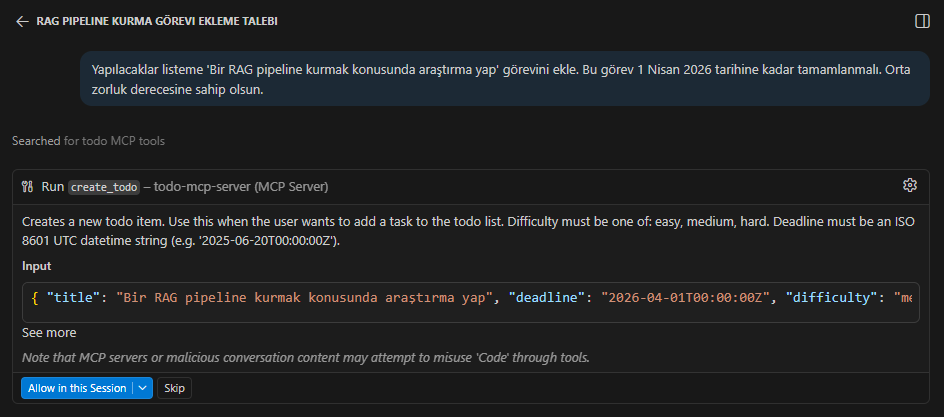Image resolution: width=944 pixels, height=417 pixels.
Task: Click the chat title RAG PIPELINE KURMA GÖREVİ
Action: (x=157, y=21)
